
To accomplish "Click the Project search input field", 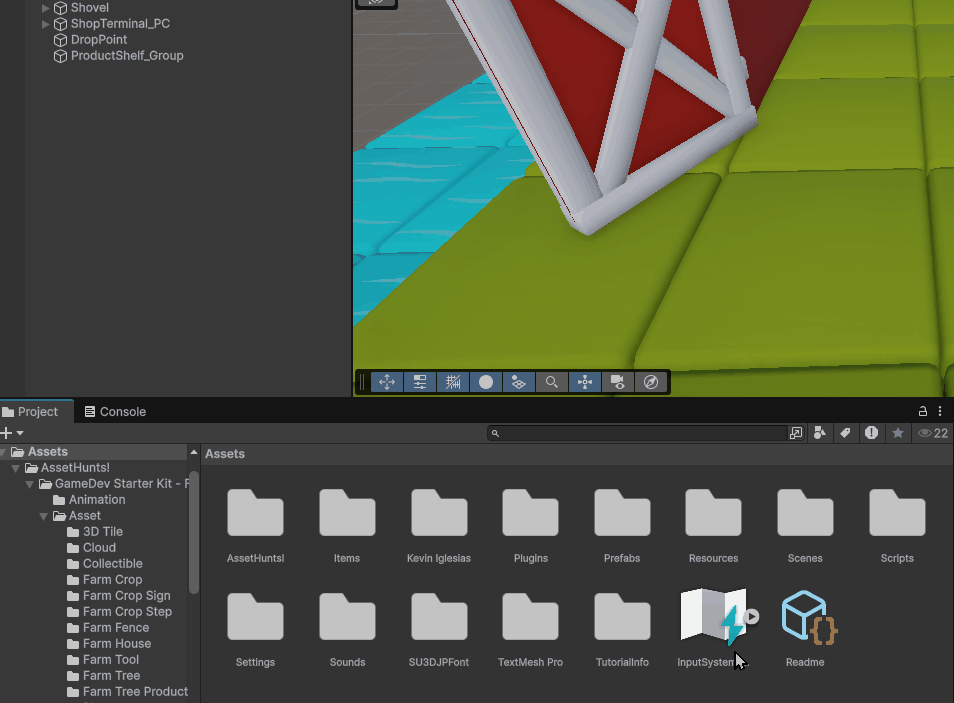I will 640,433.
